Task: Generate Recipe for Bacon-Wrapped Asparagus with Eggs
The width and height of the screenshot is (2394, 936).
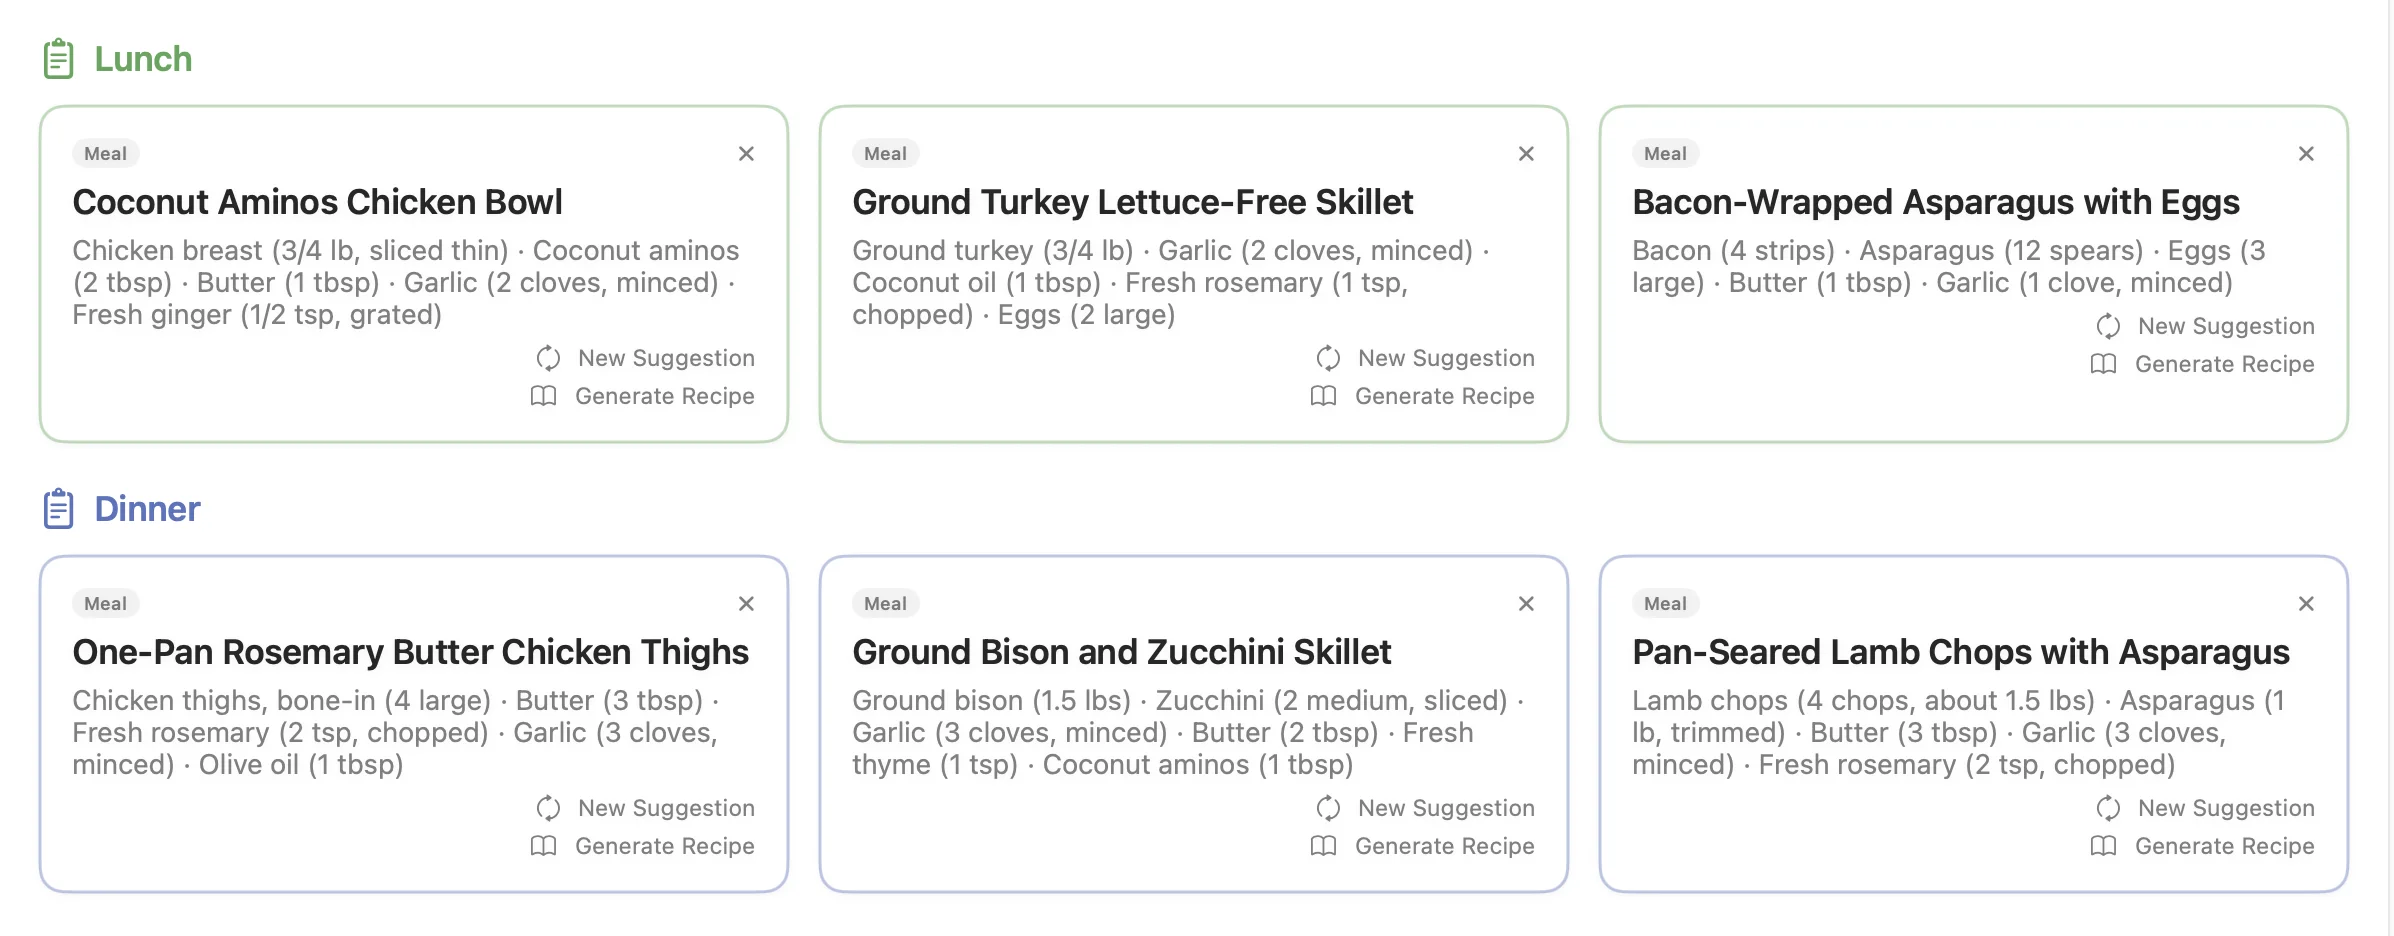Action: tap(2225, 364)
